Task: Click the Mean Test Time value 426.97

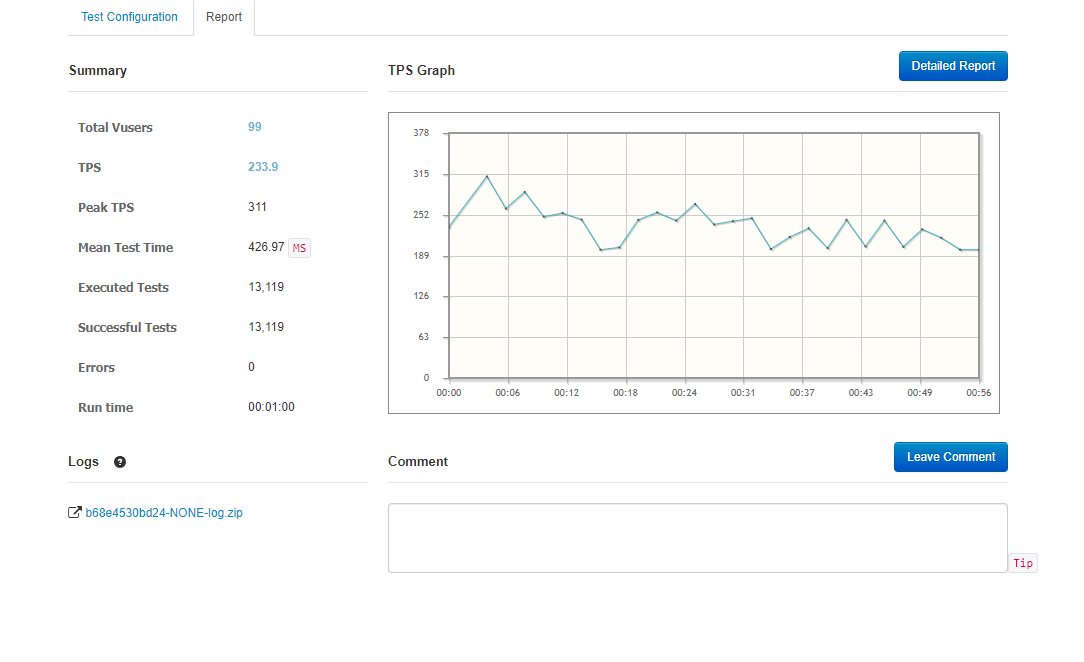Action: pyautogui.click(x=266, y=247)
